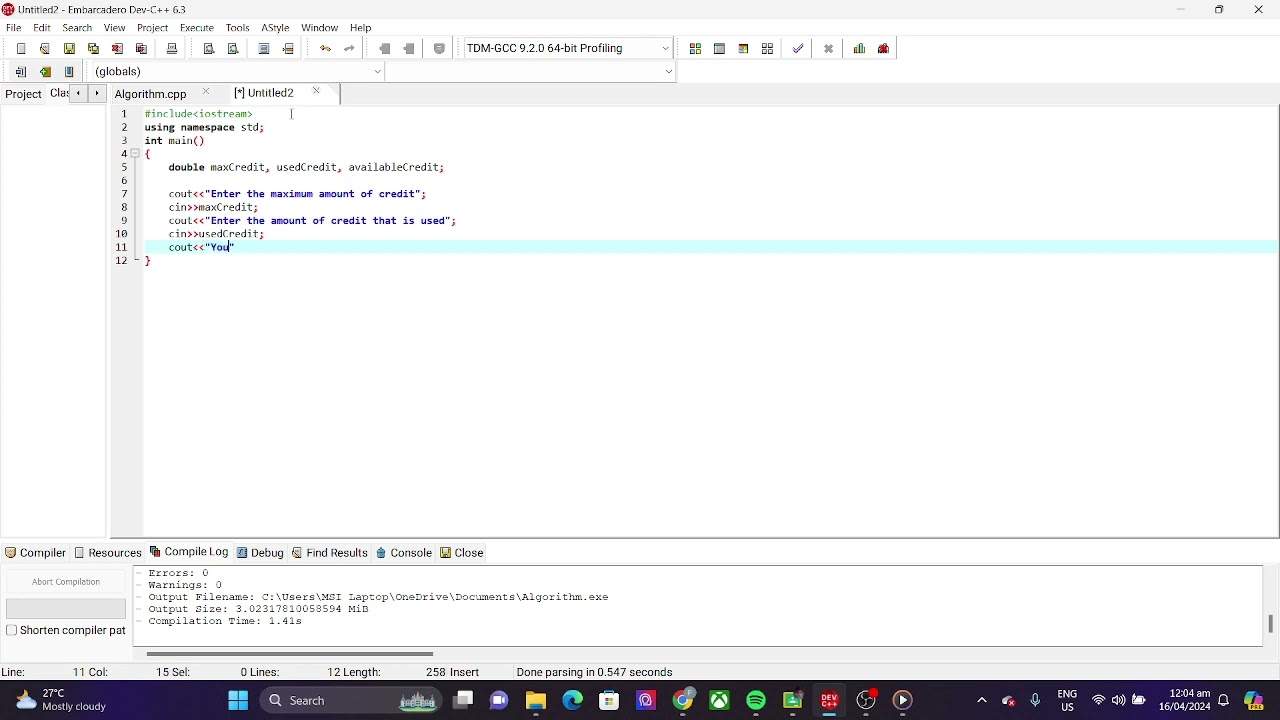This screenshot has height=720, width=1280.
Task: Click the left arrow beside Classes tab
Action: pyautogui.click(x=78, y=93)
